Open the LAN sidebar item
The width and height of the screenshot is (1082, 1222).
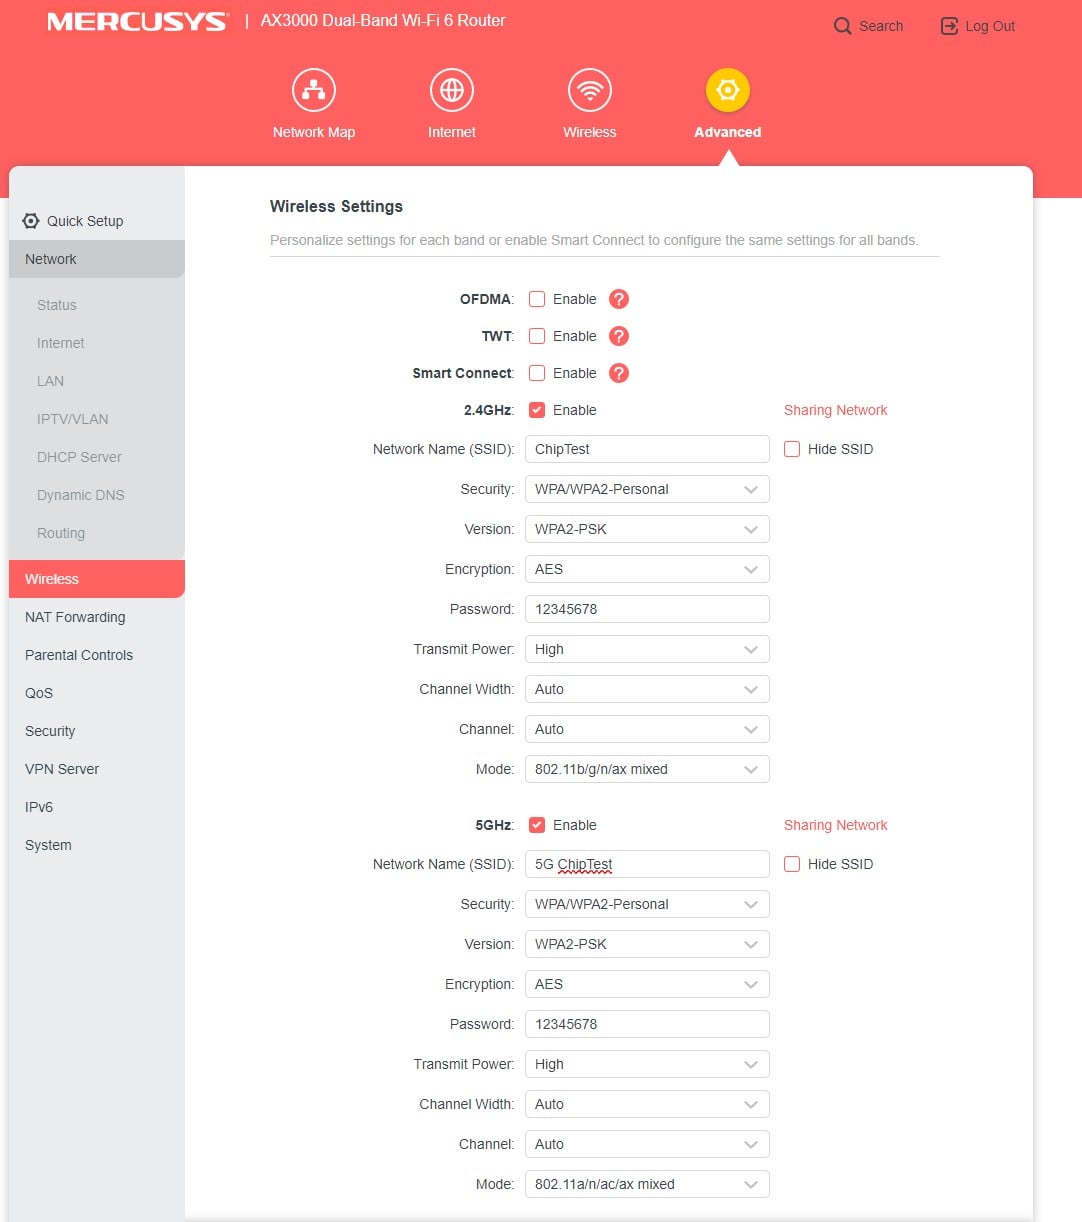tap(50, 381)
